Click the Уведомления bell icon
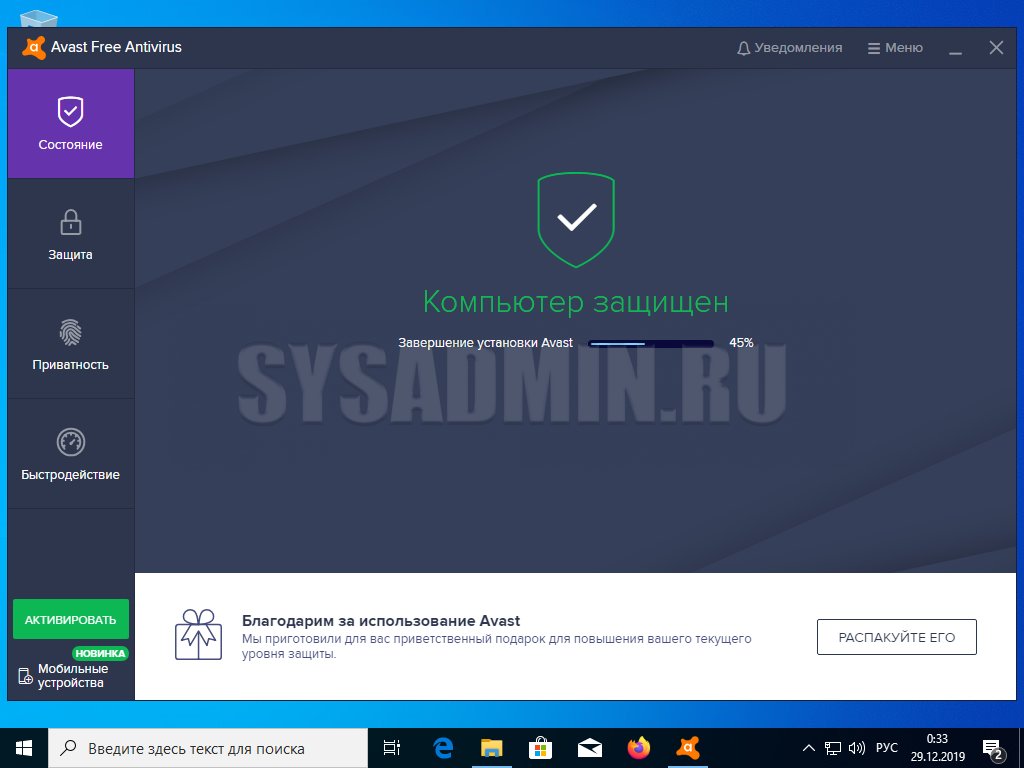The image size is (1024, 768). pos(743,48)
